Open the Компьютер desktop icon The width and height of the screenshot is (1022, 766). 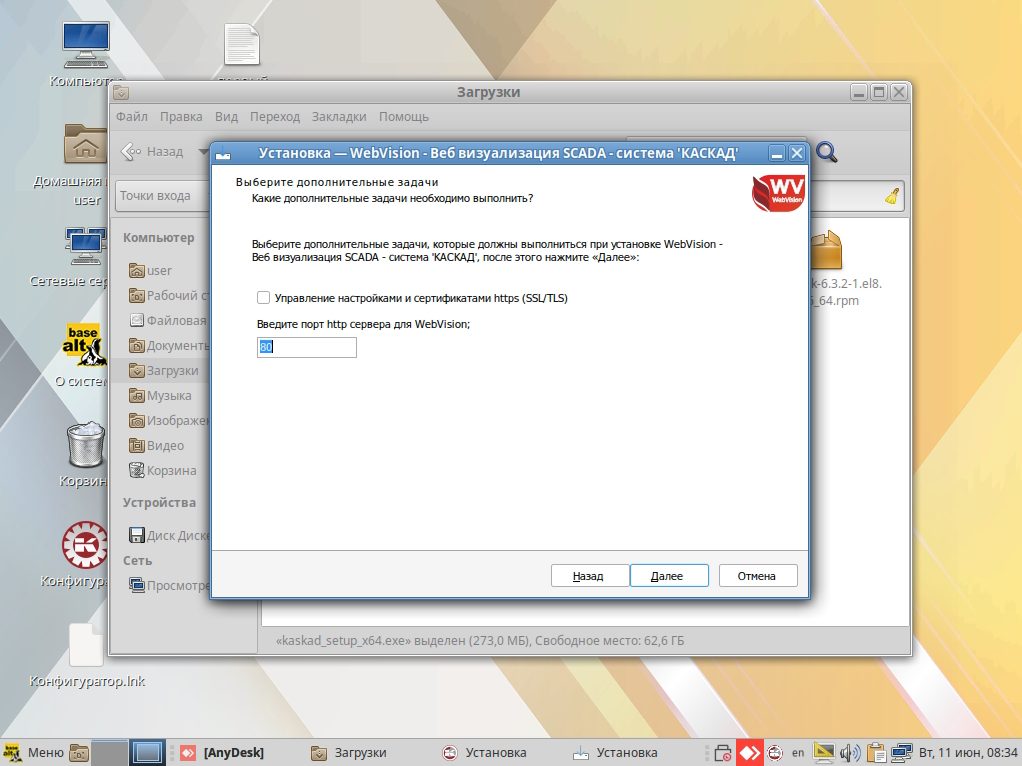86,50
